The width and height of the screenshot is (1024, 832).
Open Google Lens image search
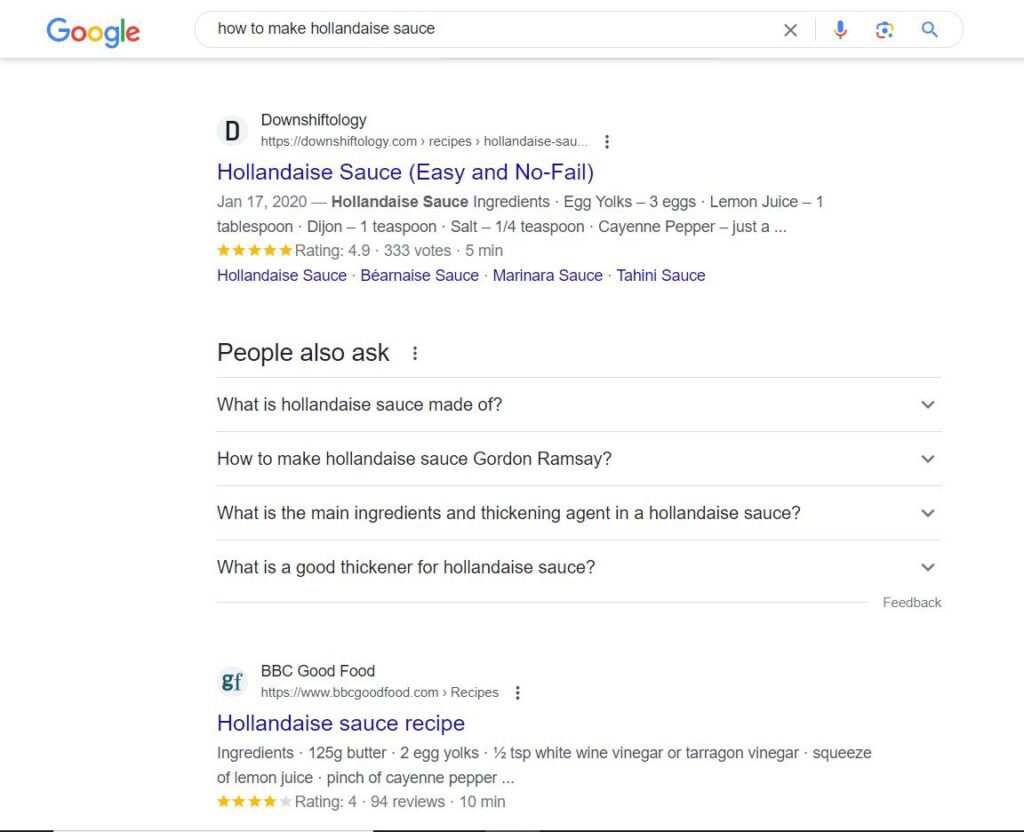tap(885, 30)
